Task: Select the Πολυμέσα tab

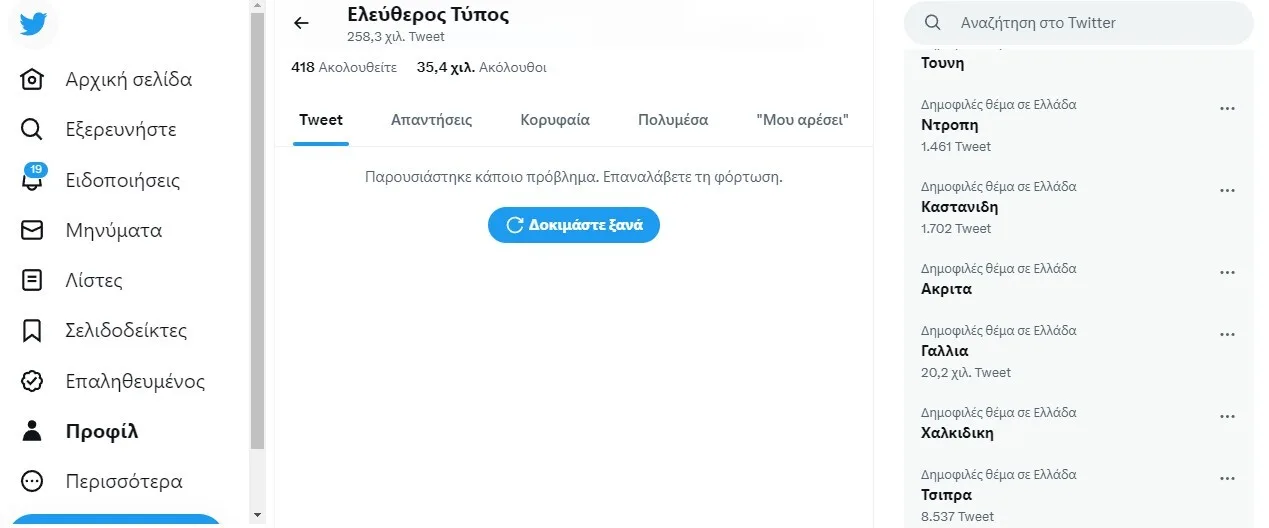Action: click(673, 120)
